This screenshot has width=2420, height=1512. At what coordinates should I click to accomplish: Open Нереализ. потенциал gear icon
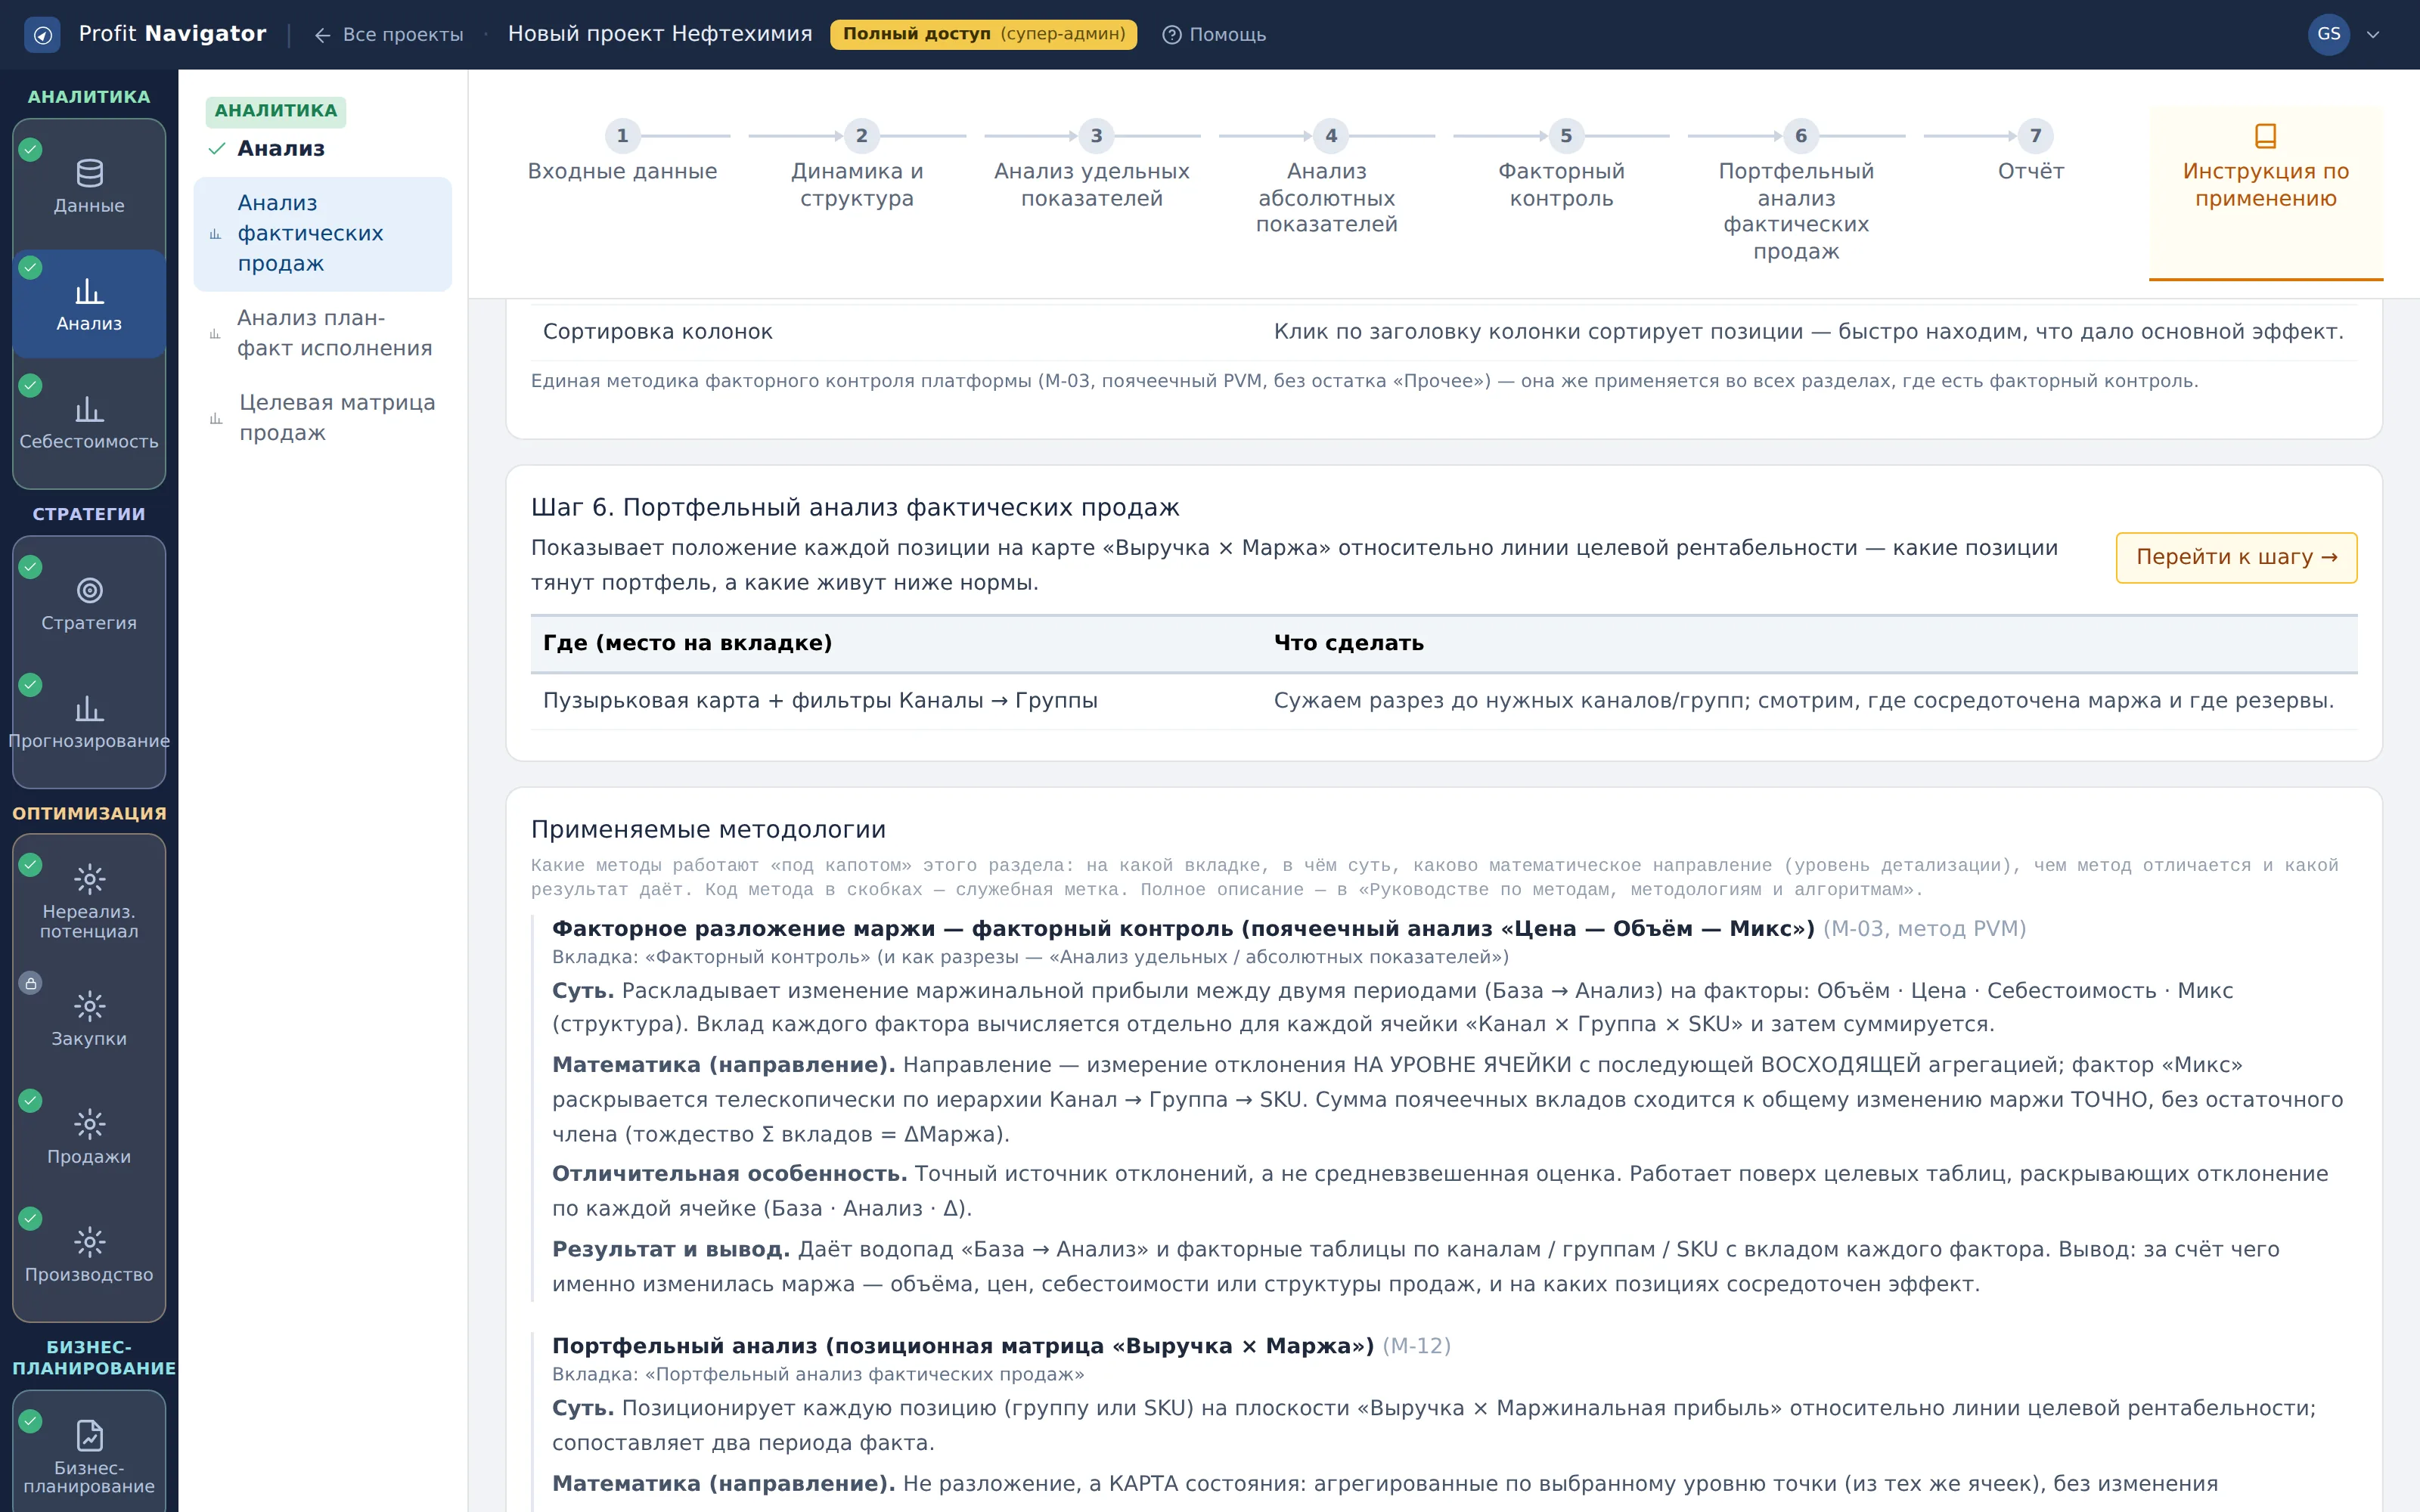coord(89,879)
